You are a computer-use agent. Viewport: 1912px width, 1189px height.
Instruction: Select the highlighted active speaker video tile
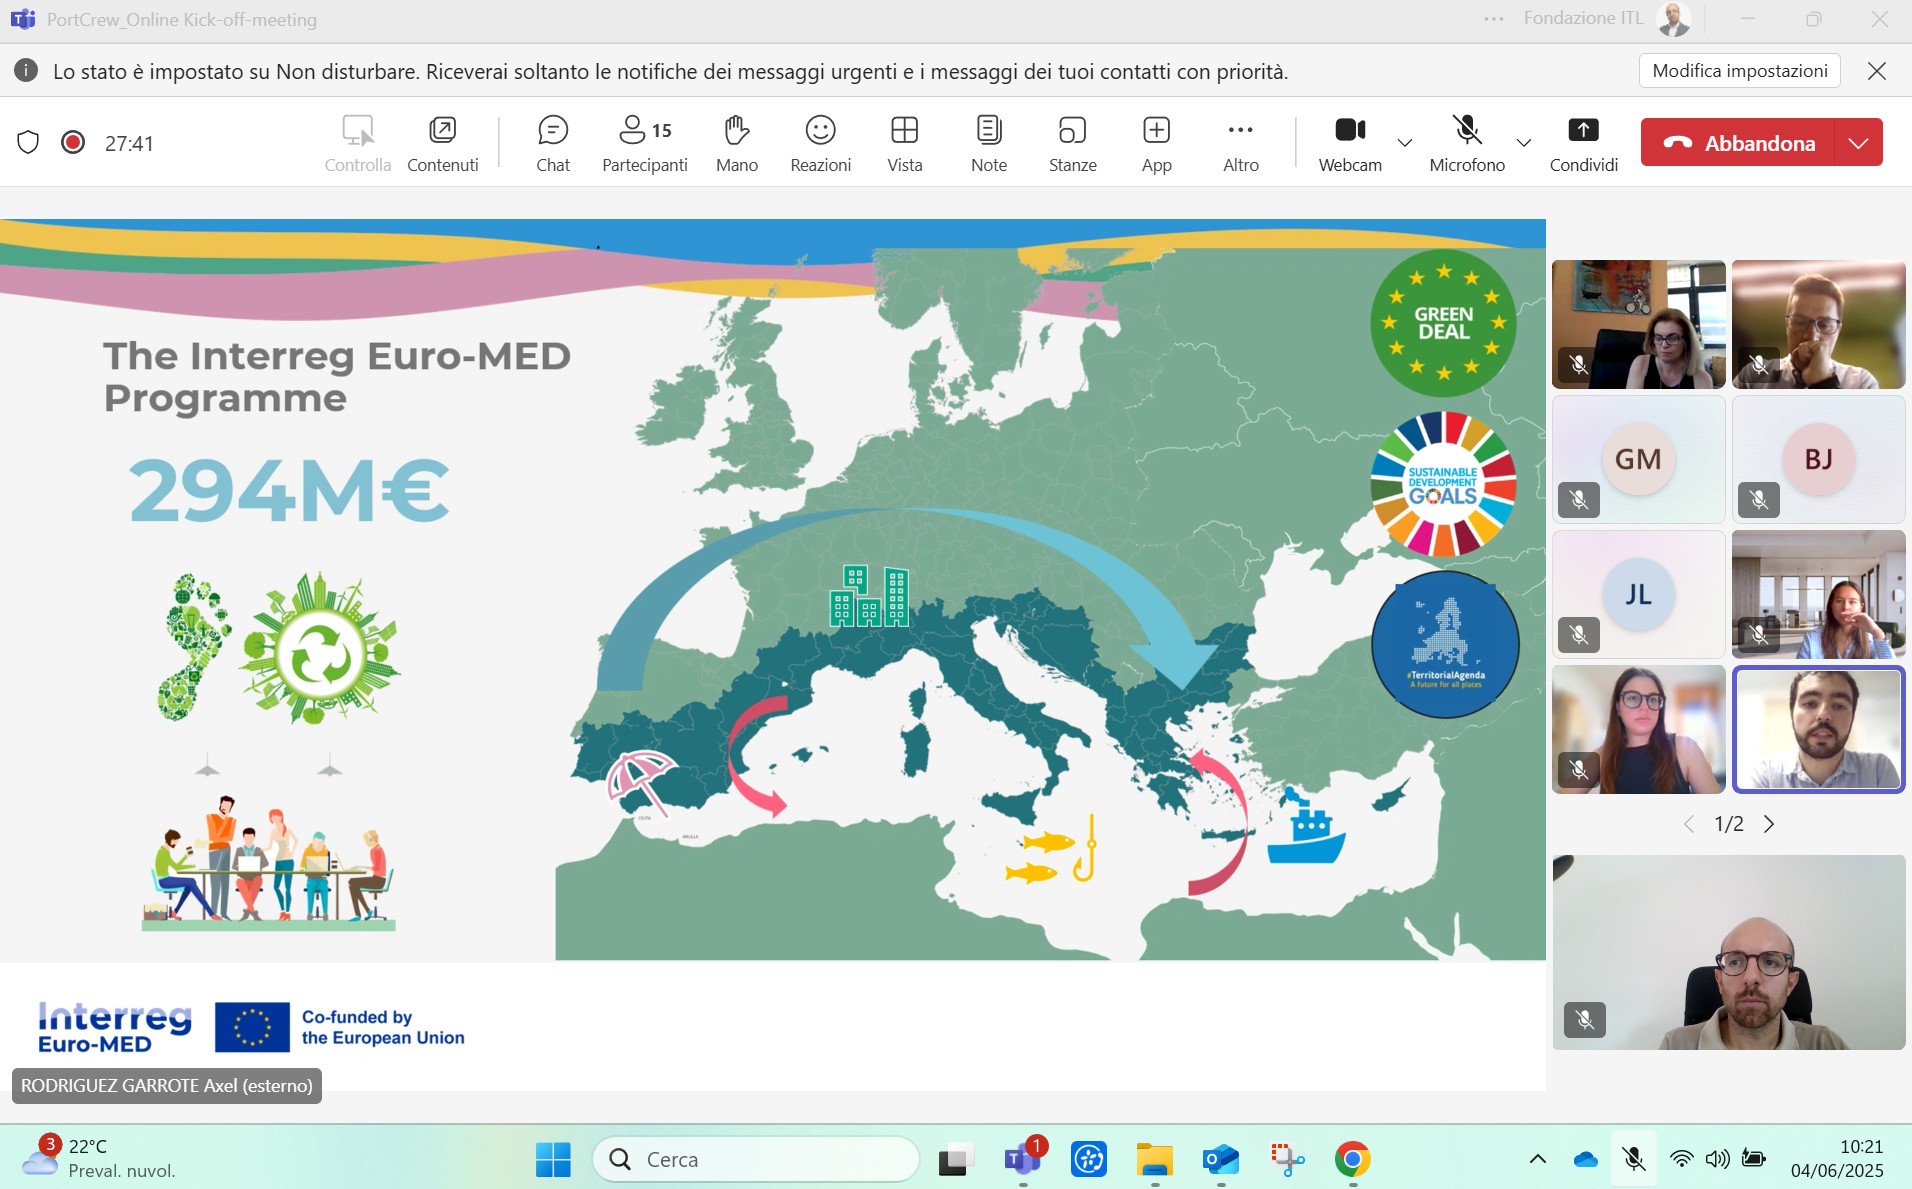tap(1819, 730)
